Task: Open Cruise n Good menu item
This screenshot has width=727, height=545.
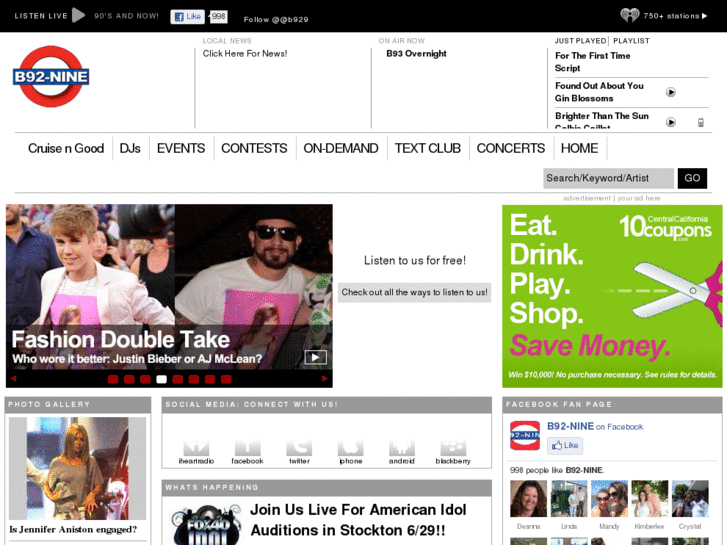Action: [66, 148]
